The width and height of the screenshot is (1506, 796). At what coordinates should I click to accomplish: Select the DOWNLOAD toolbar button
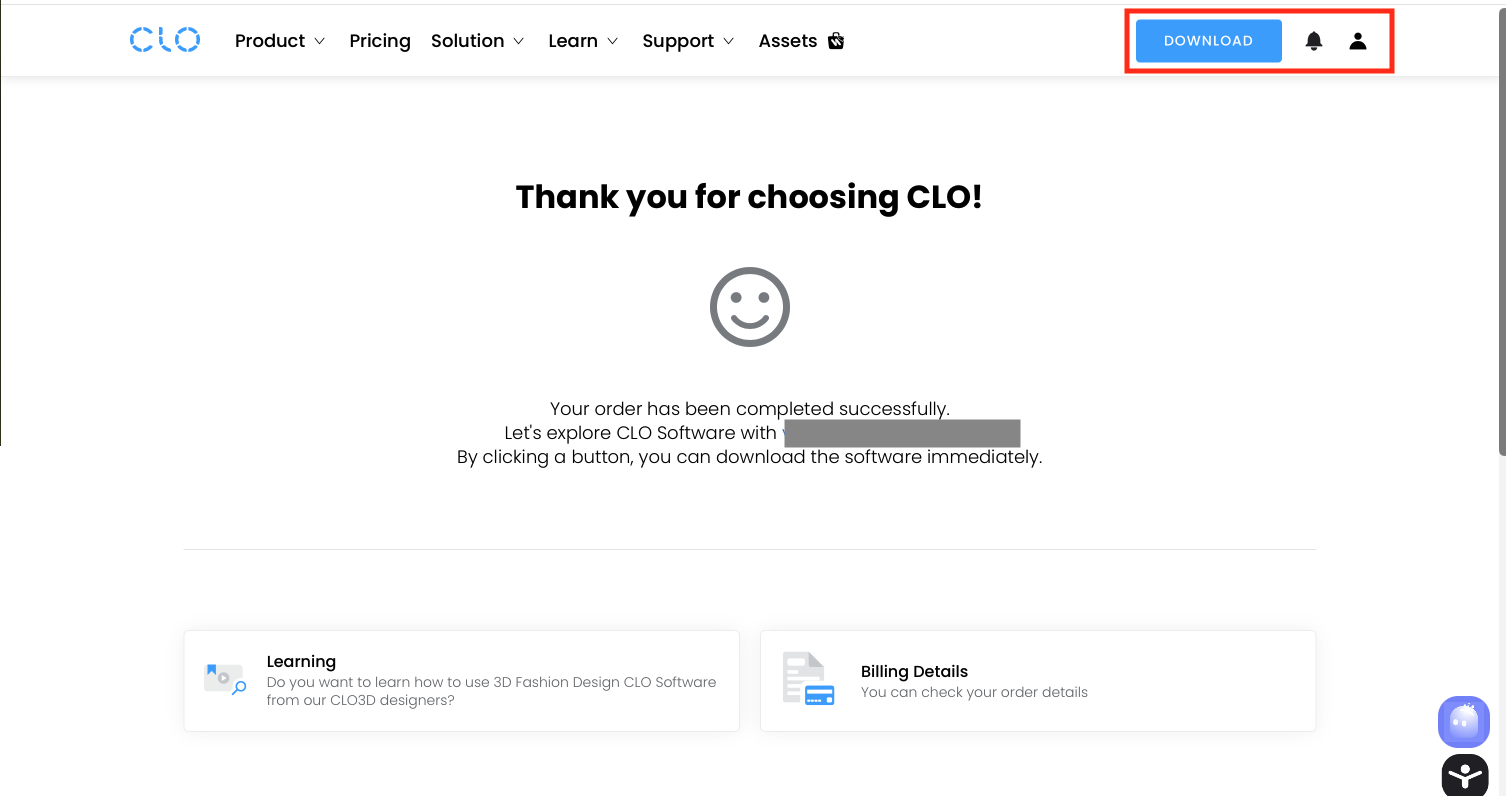click(x=1207, y=41)
